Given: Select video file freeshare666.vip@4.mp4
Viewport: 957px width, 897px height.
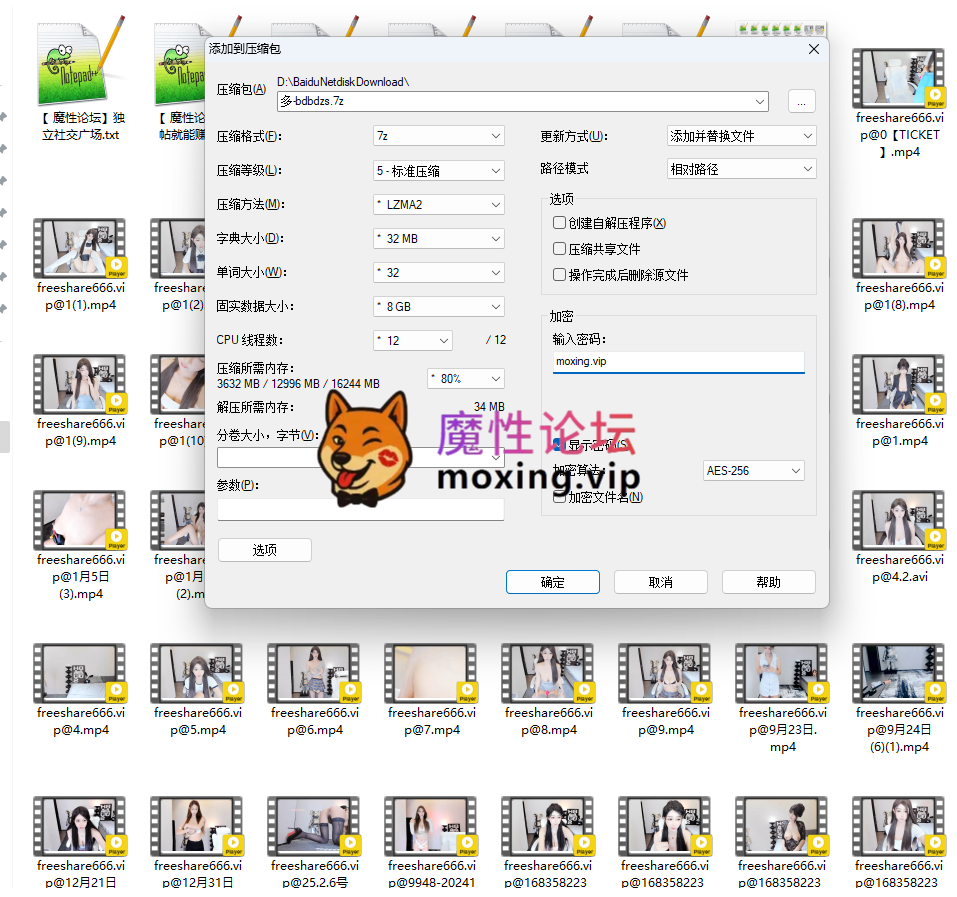Looking at the screenshot, I should point(79,673).
